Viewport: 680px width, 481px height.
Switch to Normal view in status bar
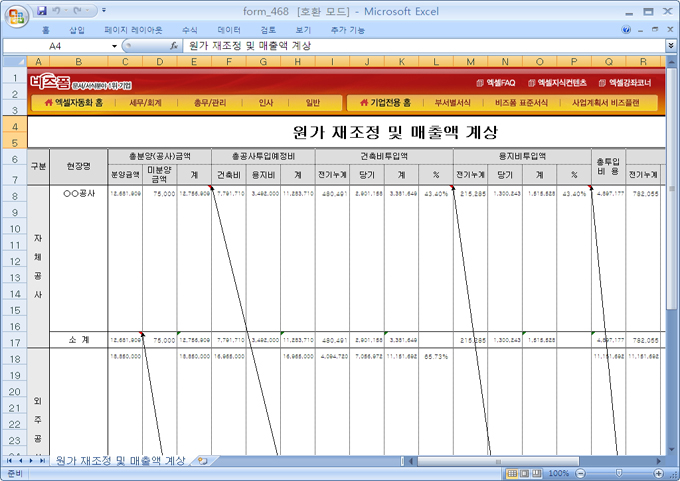pyautogui.click(x=511, y=473)
